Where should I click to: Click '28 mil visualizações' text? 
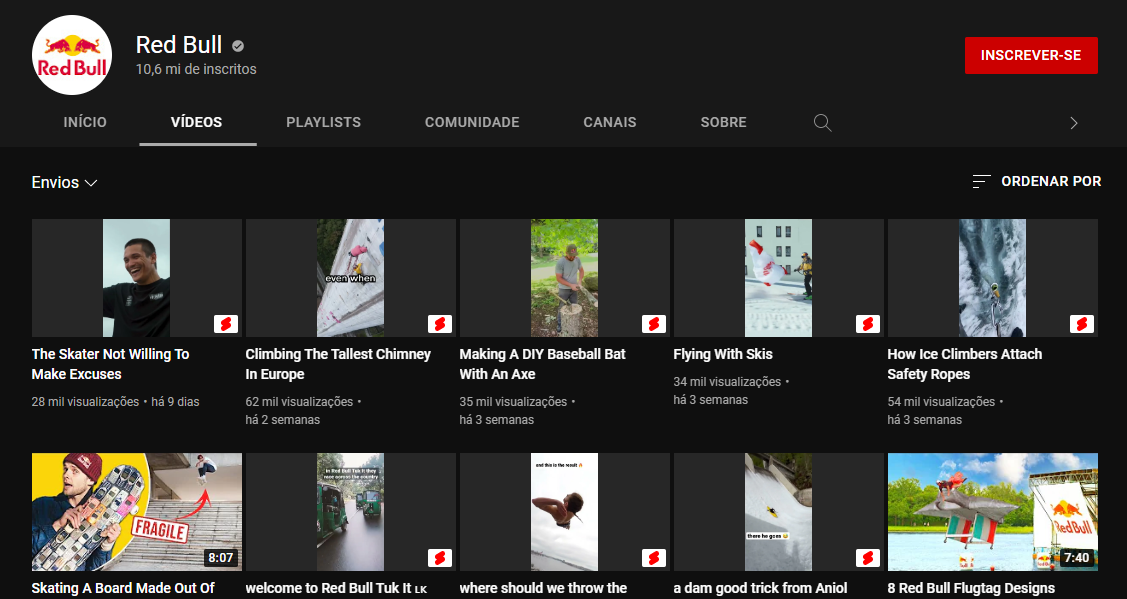point(86,402)
